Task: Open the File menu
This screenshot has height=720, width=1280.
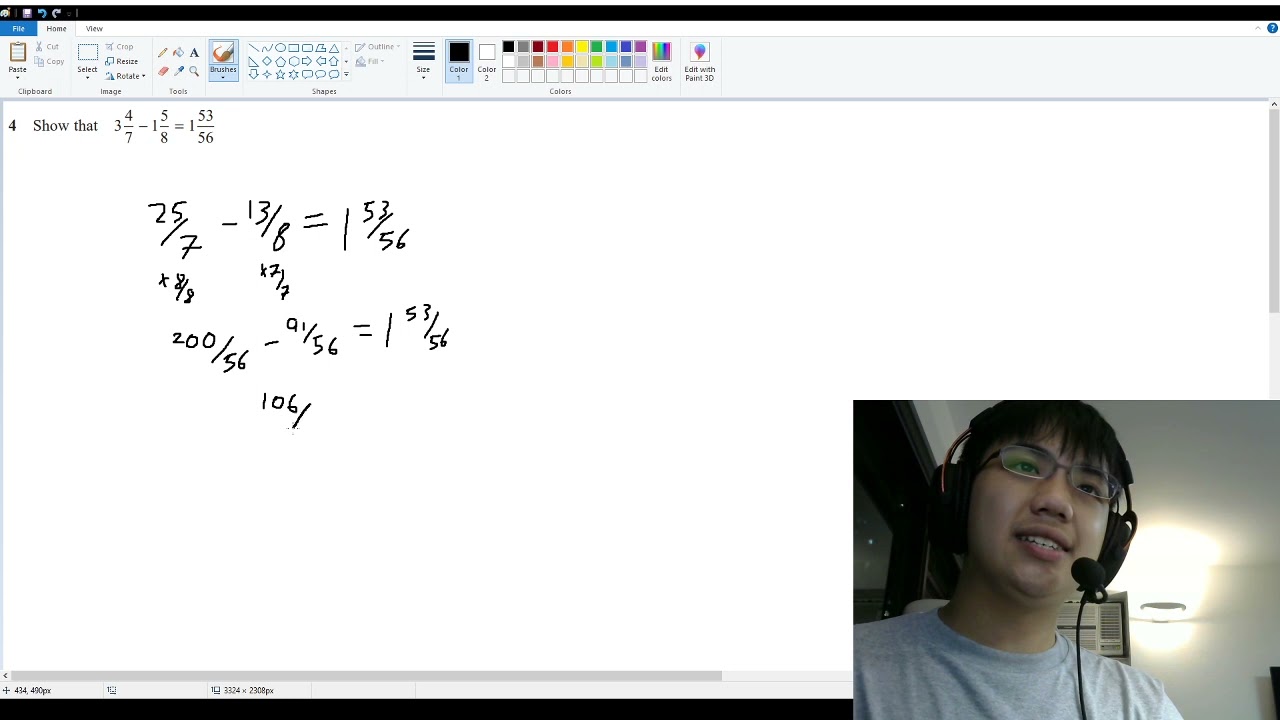Action: 18,28
